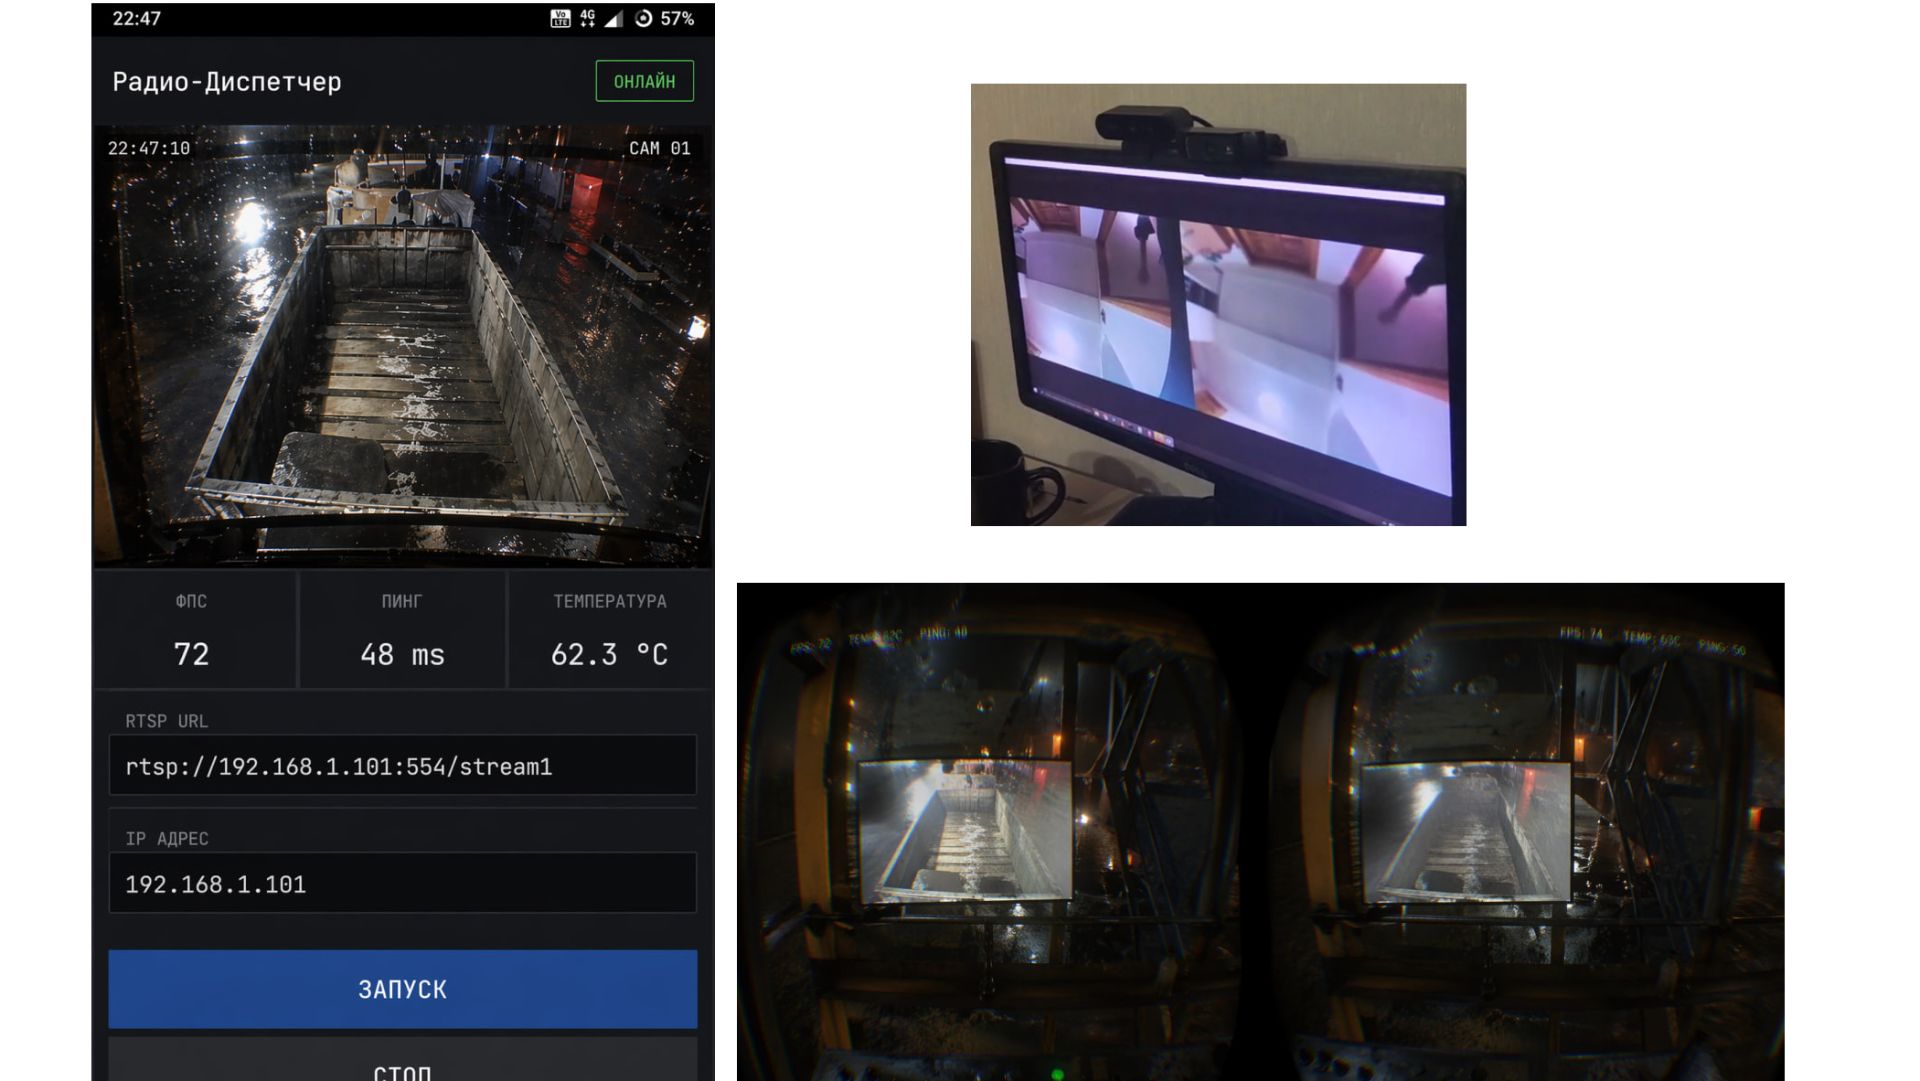Click the Радио-Диспетчер app title
This screenshot has width=1920, height=1081.
tap(227, 81)
